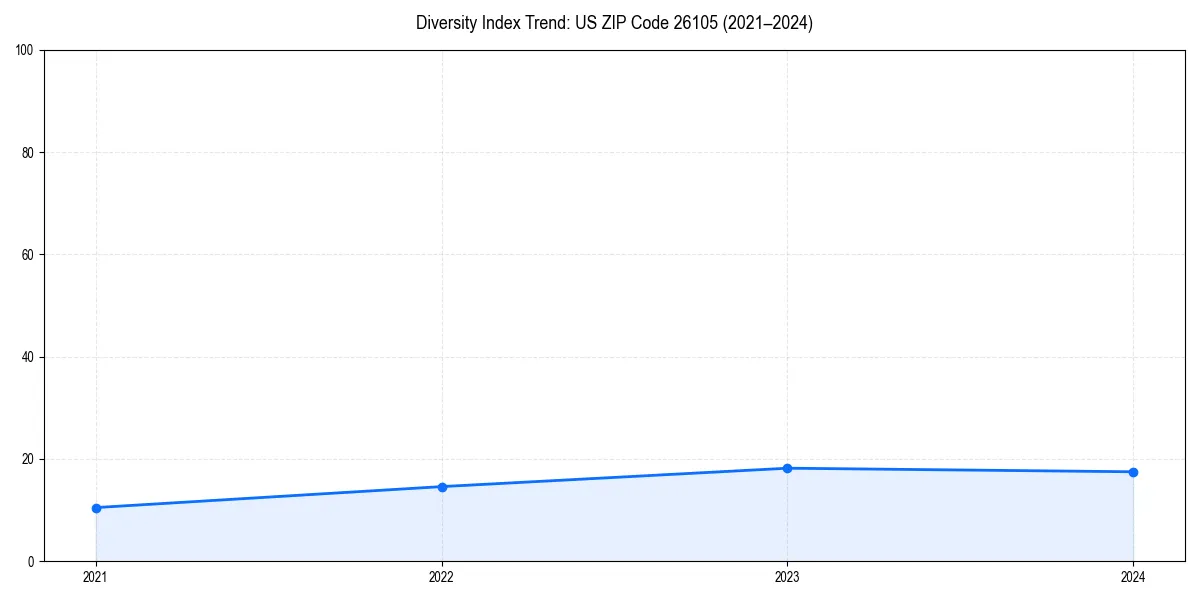1200x600 pixels.
Task: Click the trend line segment between 2022 and 2023
Action: [614, 477]
